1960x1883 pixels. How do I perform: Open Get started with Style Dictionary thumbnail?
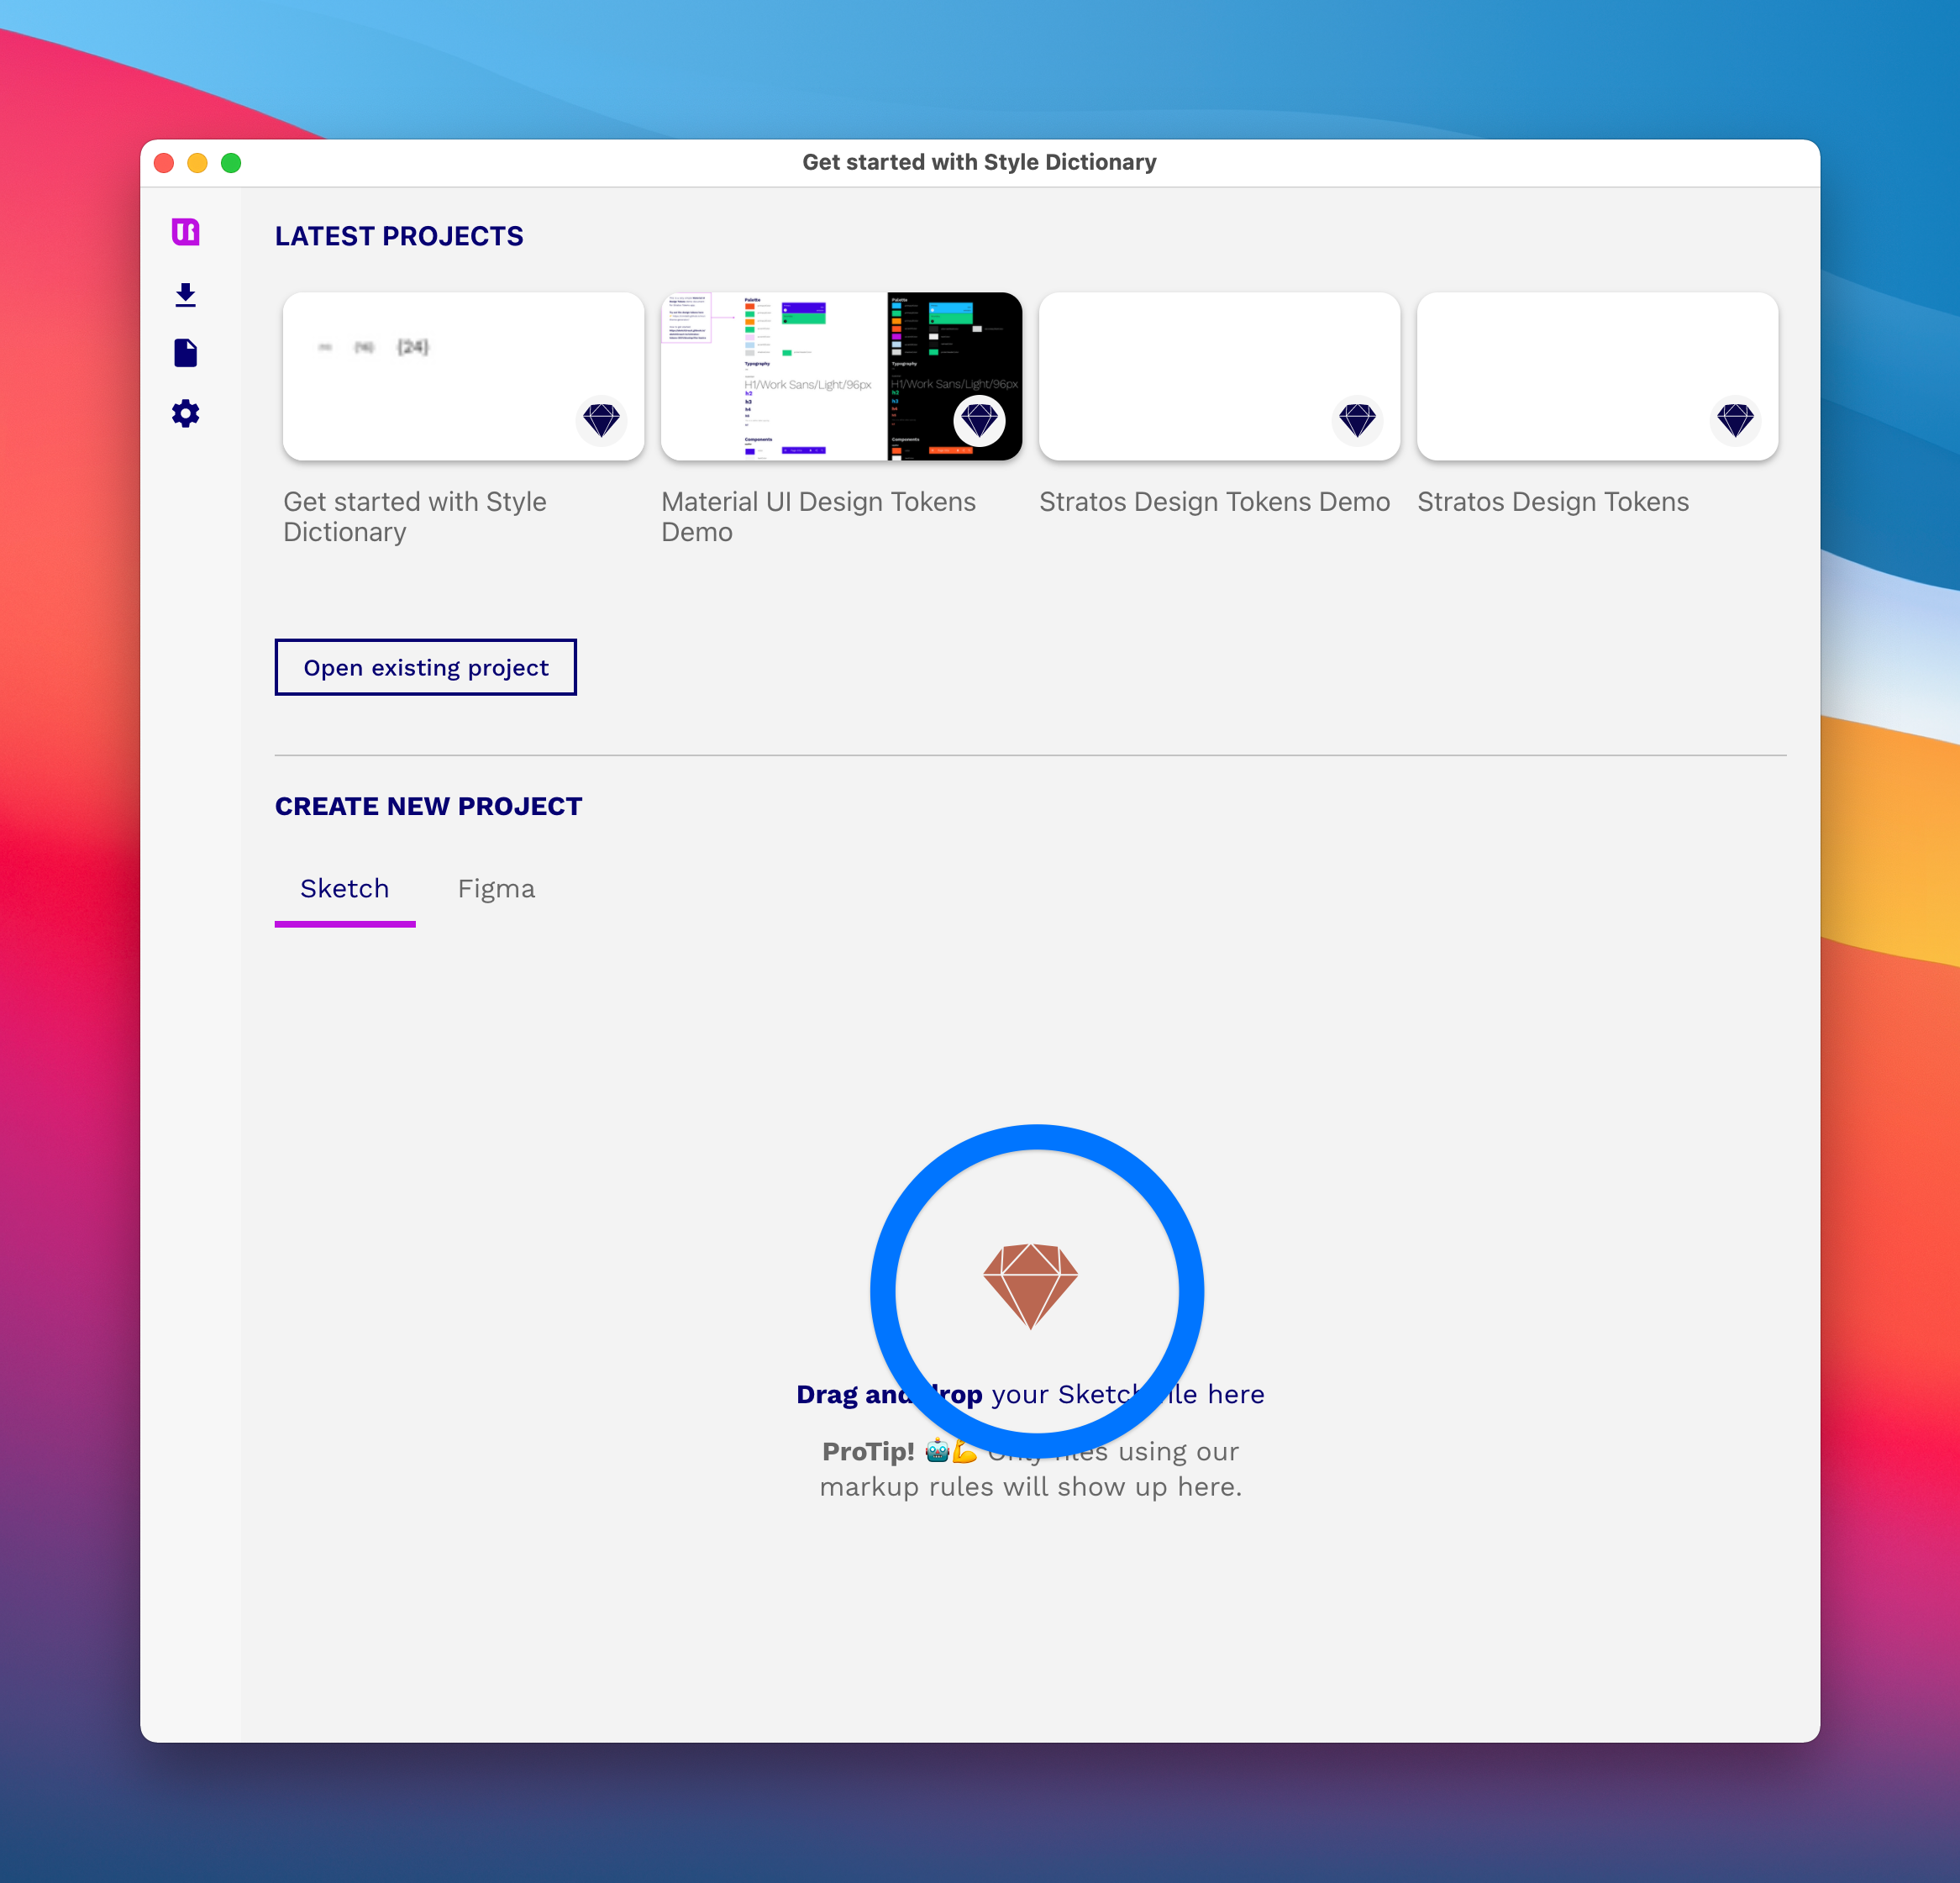point(463,376)
